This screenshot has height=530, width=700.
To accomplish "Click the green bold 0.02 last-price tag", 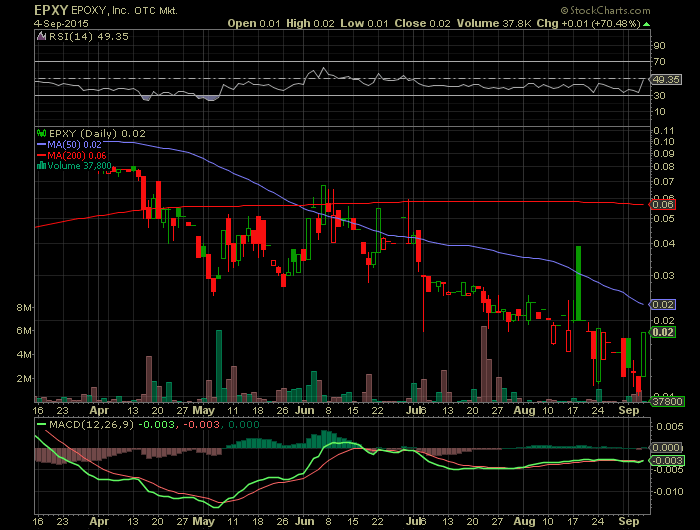I will 663,332.
